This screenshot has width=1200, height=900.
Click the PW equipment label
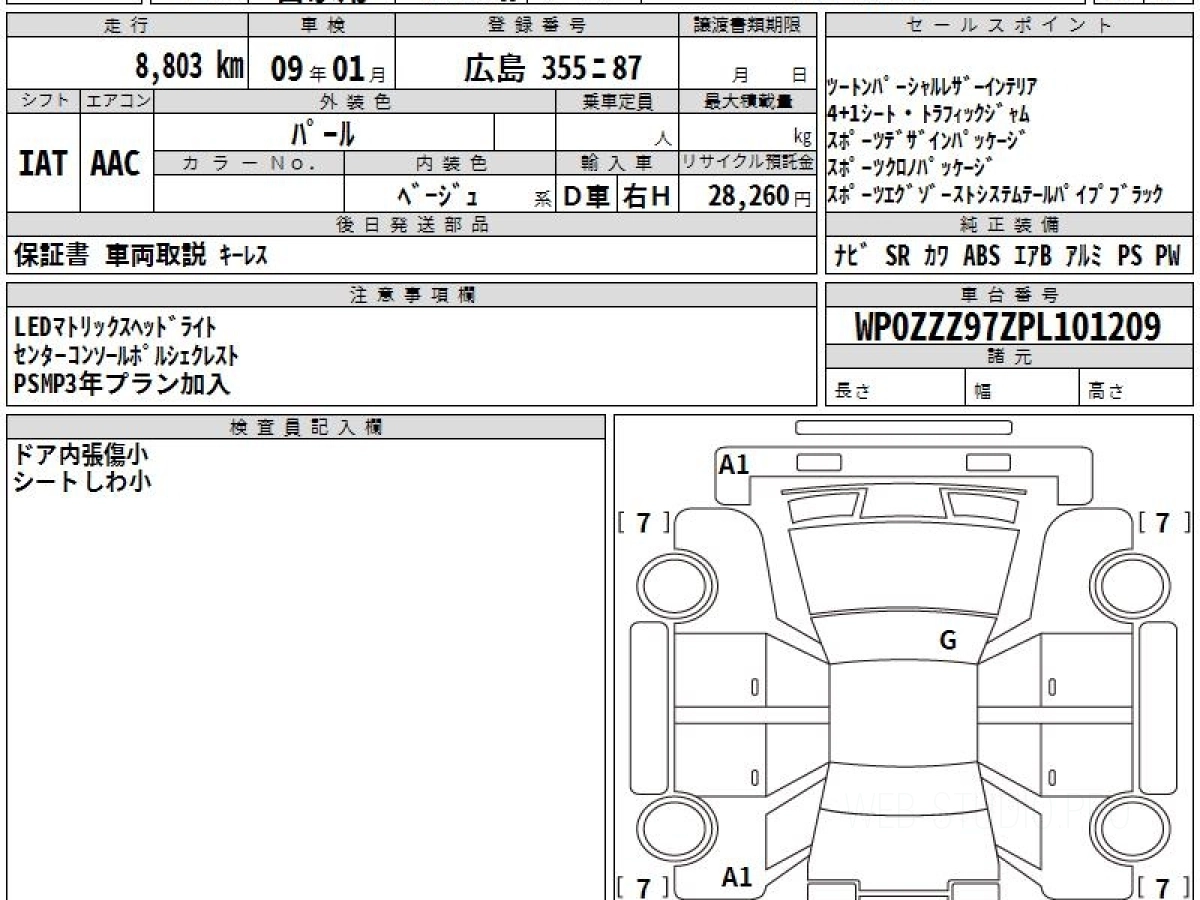[x=1167, y=256]
